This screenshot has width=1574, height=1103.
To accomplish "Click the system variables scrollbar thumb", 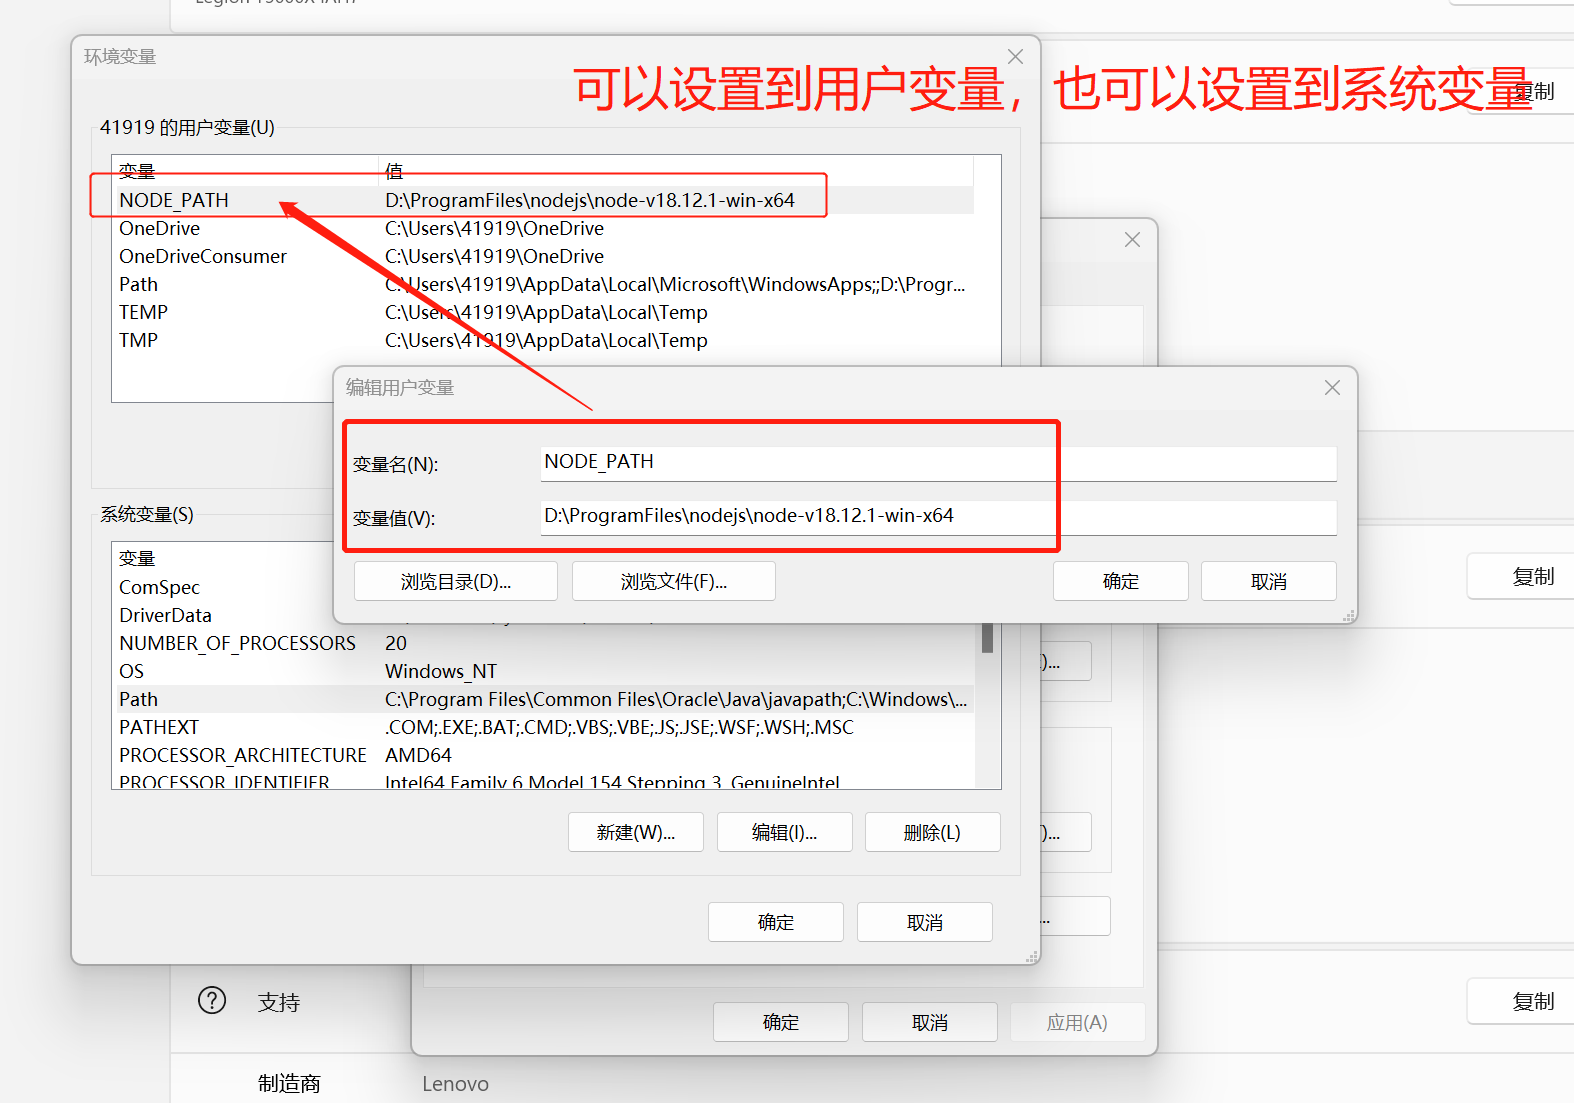I will pyautogui.click(x=987, y=638).
